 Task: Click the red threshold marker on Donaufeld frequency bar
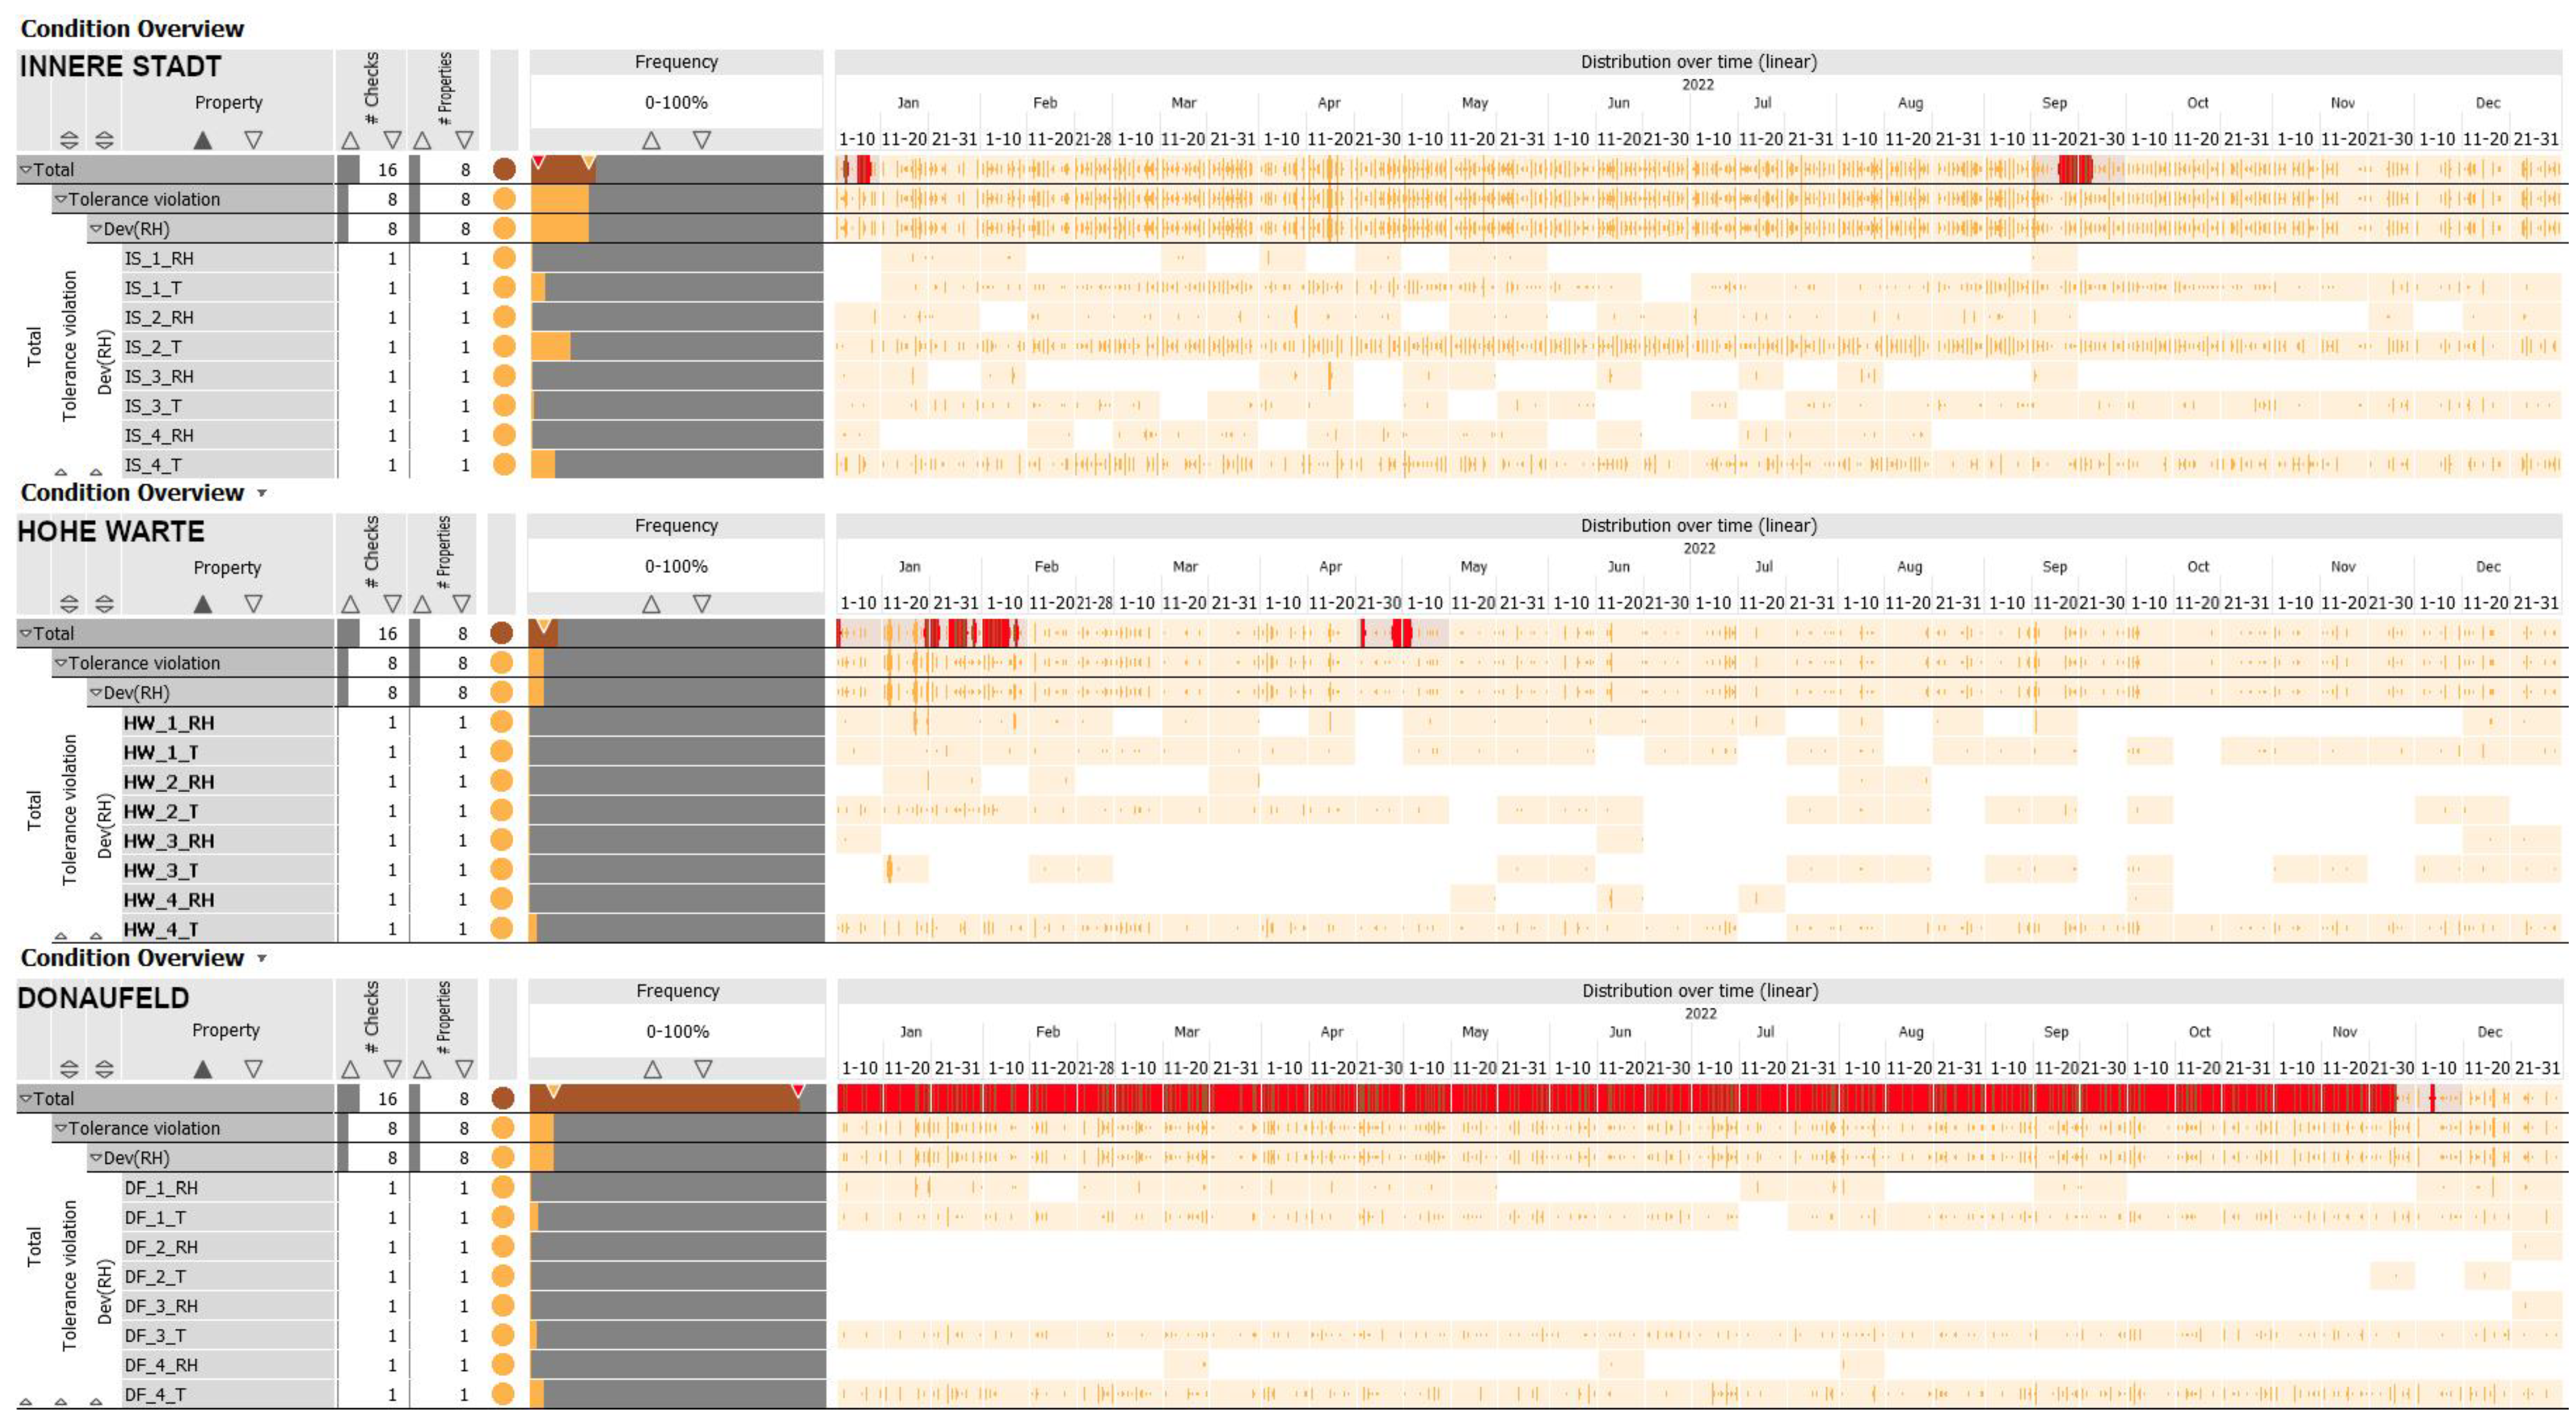(x=797, y=1090)
